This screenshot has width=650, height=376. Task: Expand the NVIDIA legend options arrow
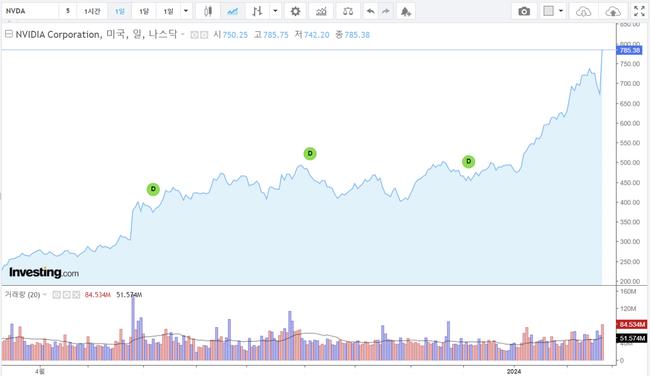(182, 34)
